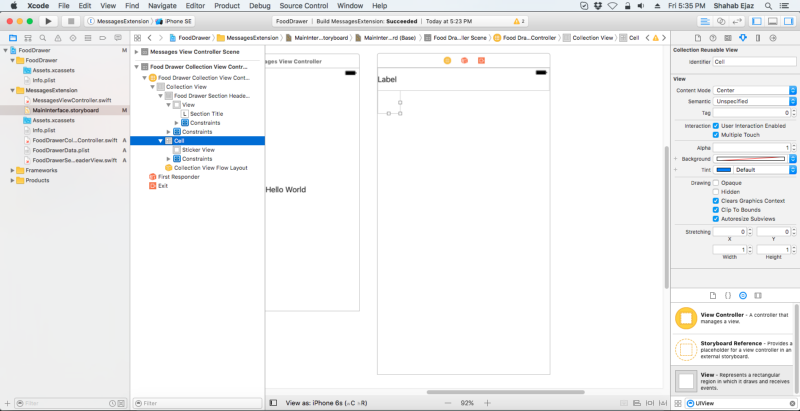Show the Project navigator folder icon
The height and width of the screenshot is (411, 800).
point(13,38)
